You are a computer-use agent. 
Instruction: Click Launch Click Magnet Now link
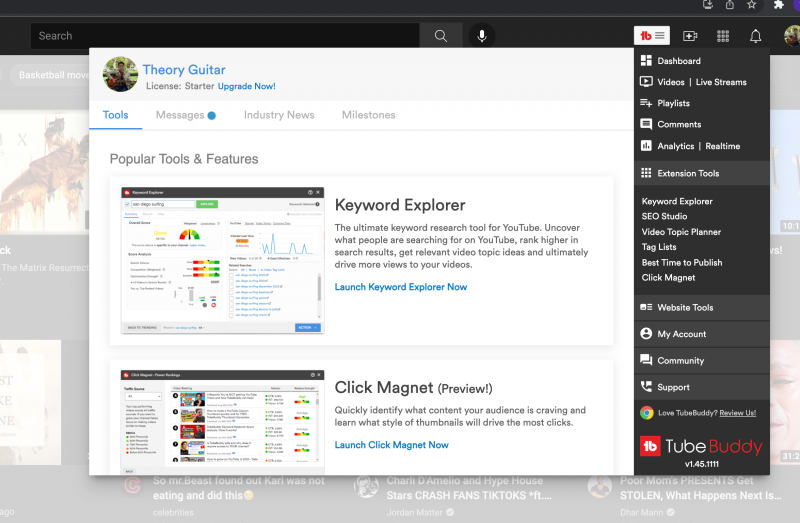click(391, 445)
